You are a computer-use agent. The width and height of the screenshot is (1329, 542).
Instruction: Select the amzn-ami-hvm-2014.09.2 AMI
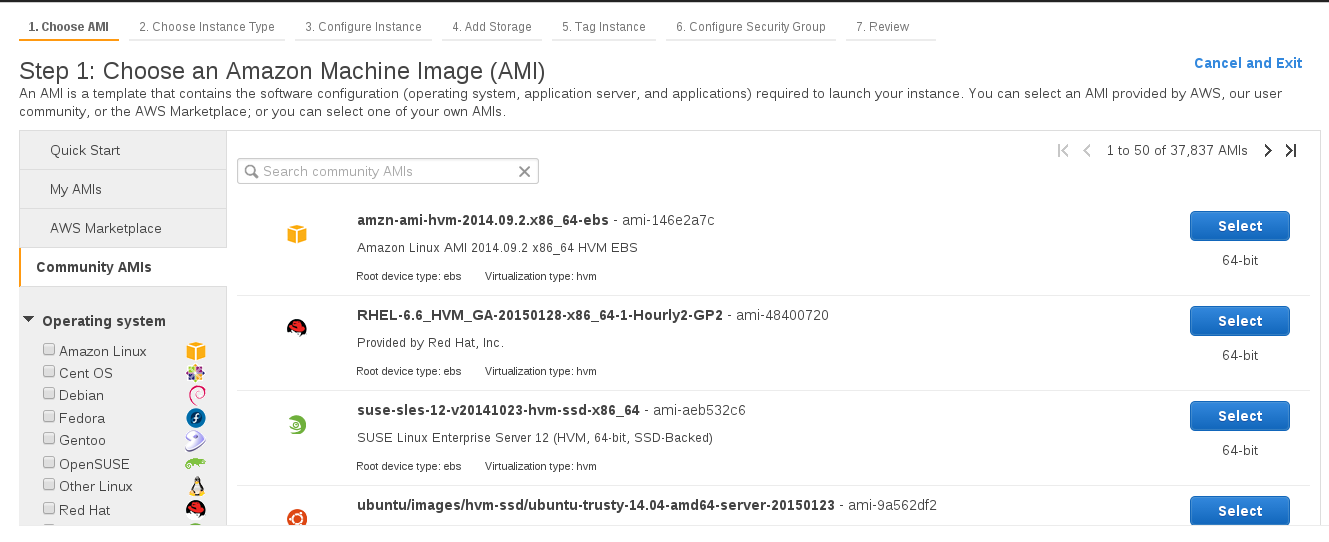(x=1239, y=226)
